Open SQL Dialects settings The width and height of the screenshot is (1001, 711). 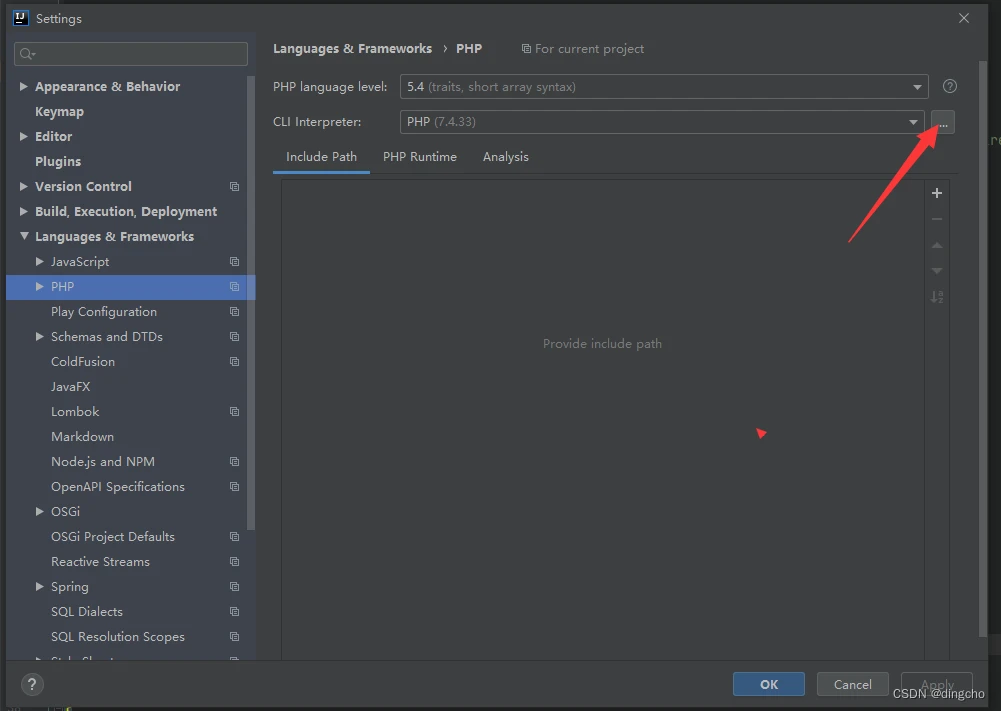87,611
